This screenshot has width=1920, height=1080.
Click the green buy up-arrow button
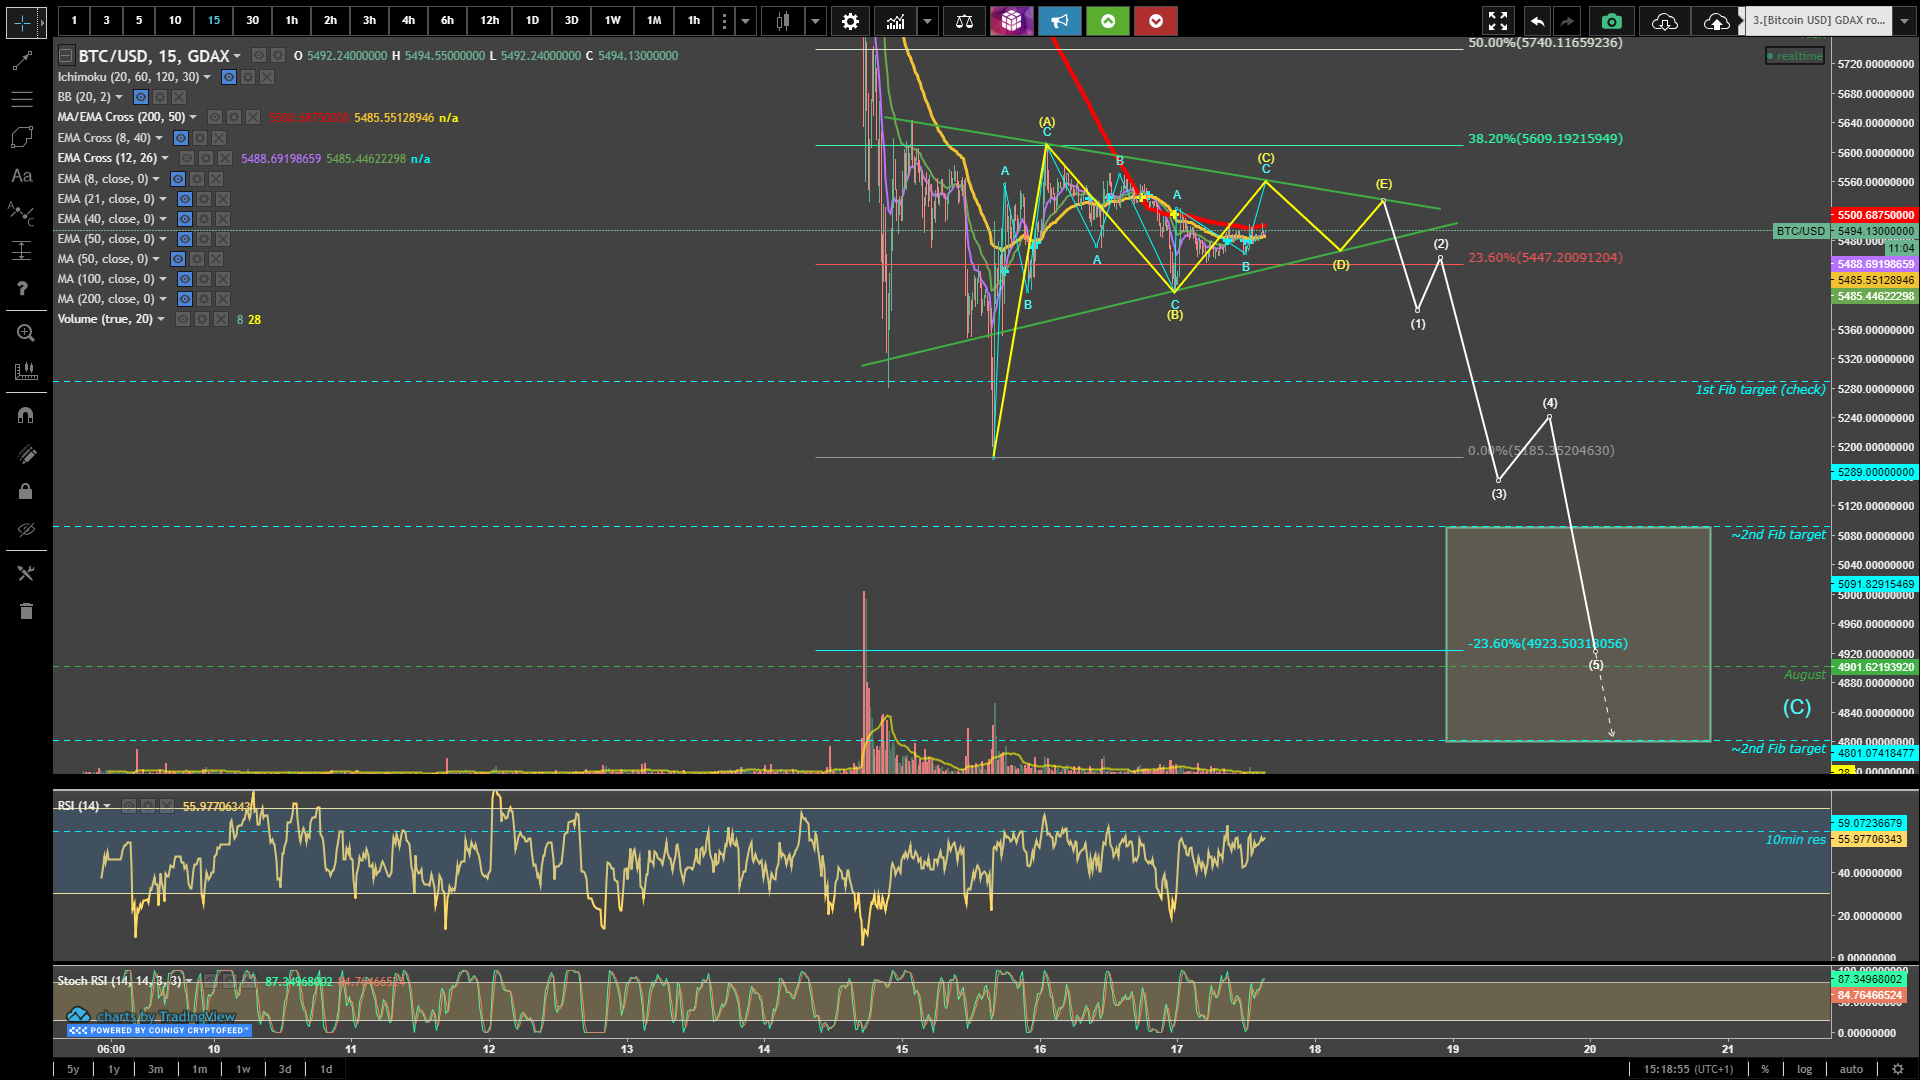pos(1108,21)
